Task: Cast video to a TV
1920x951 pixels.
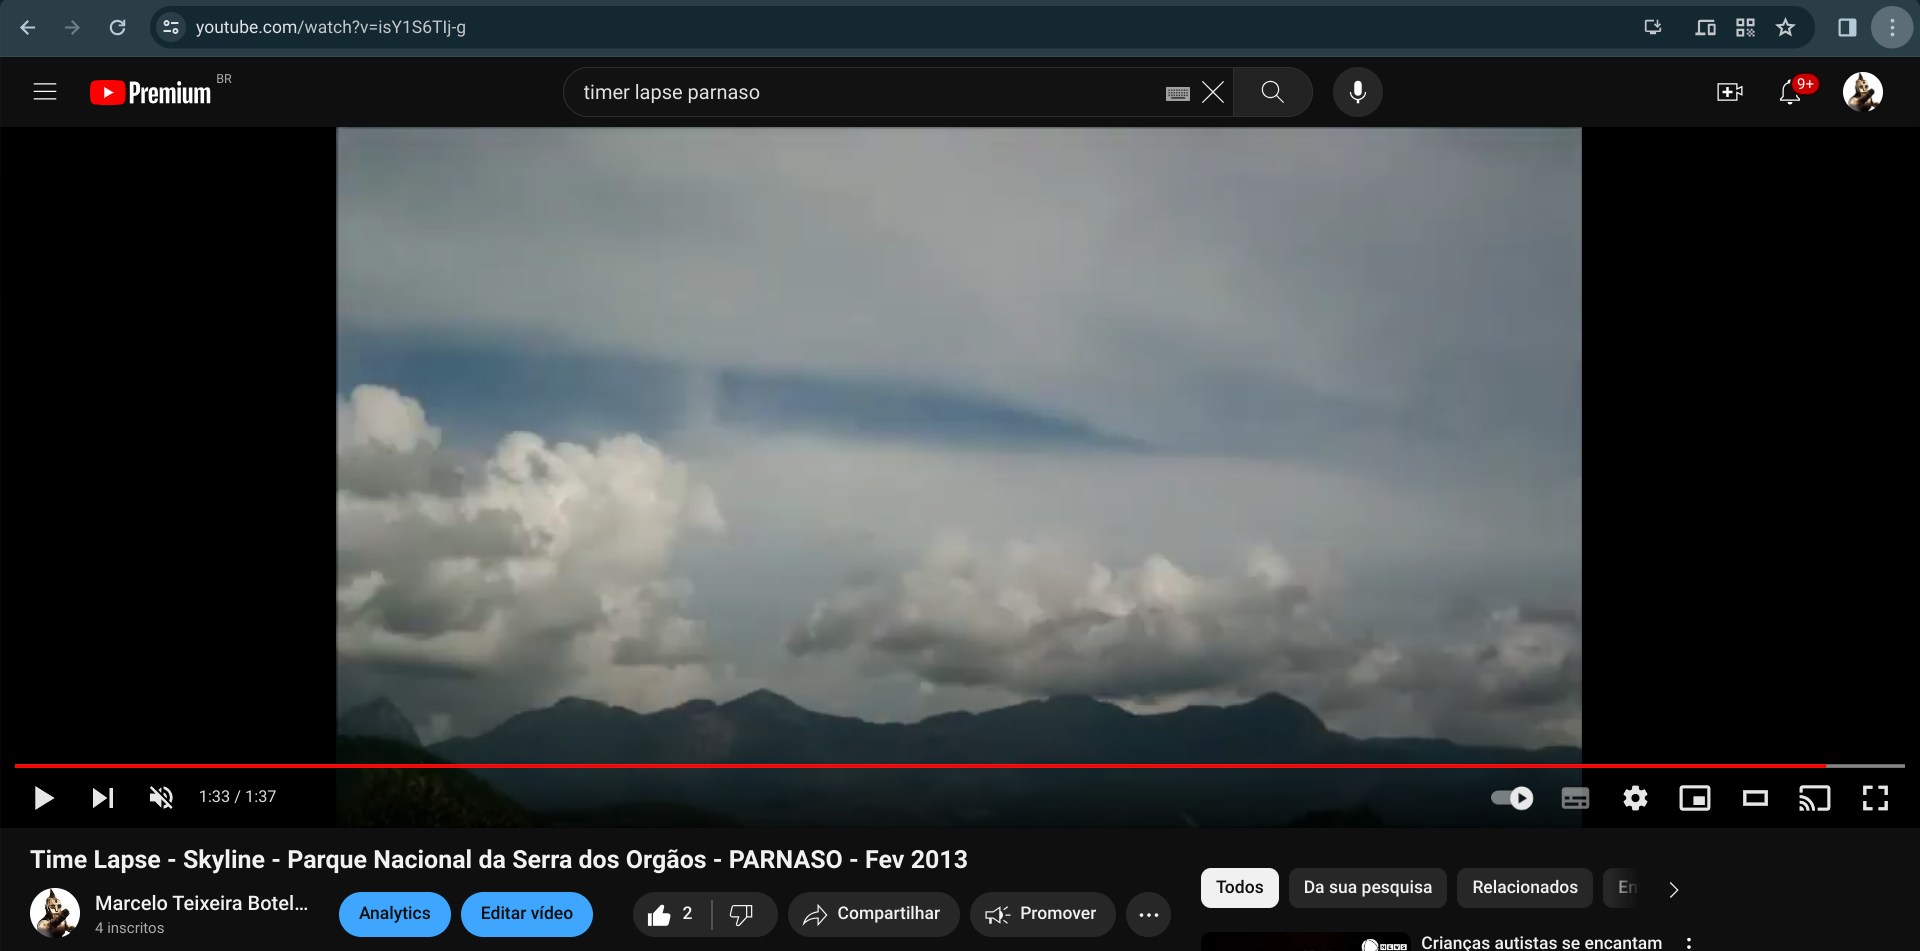Action: (1814, 798)
